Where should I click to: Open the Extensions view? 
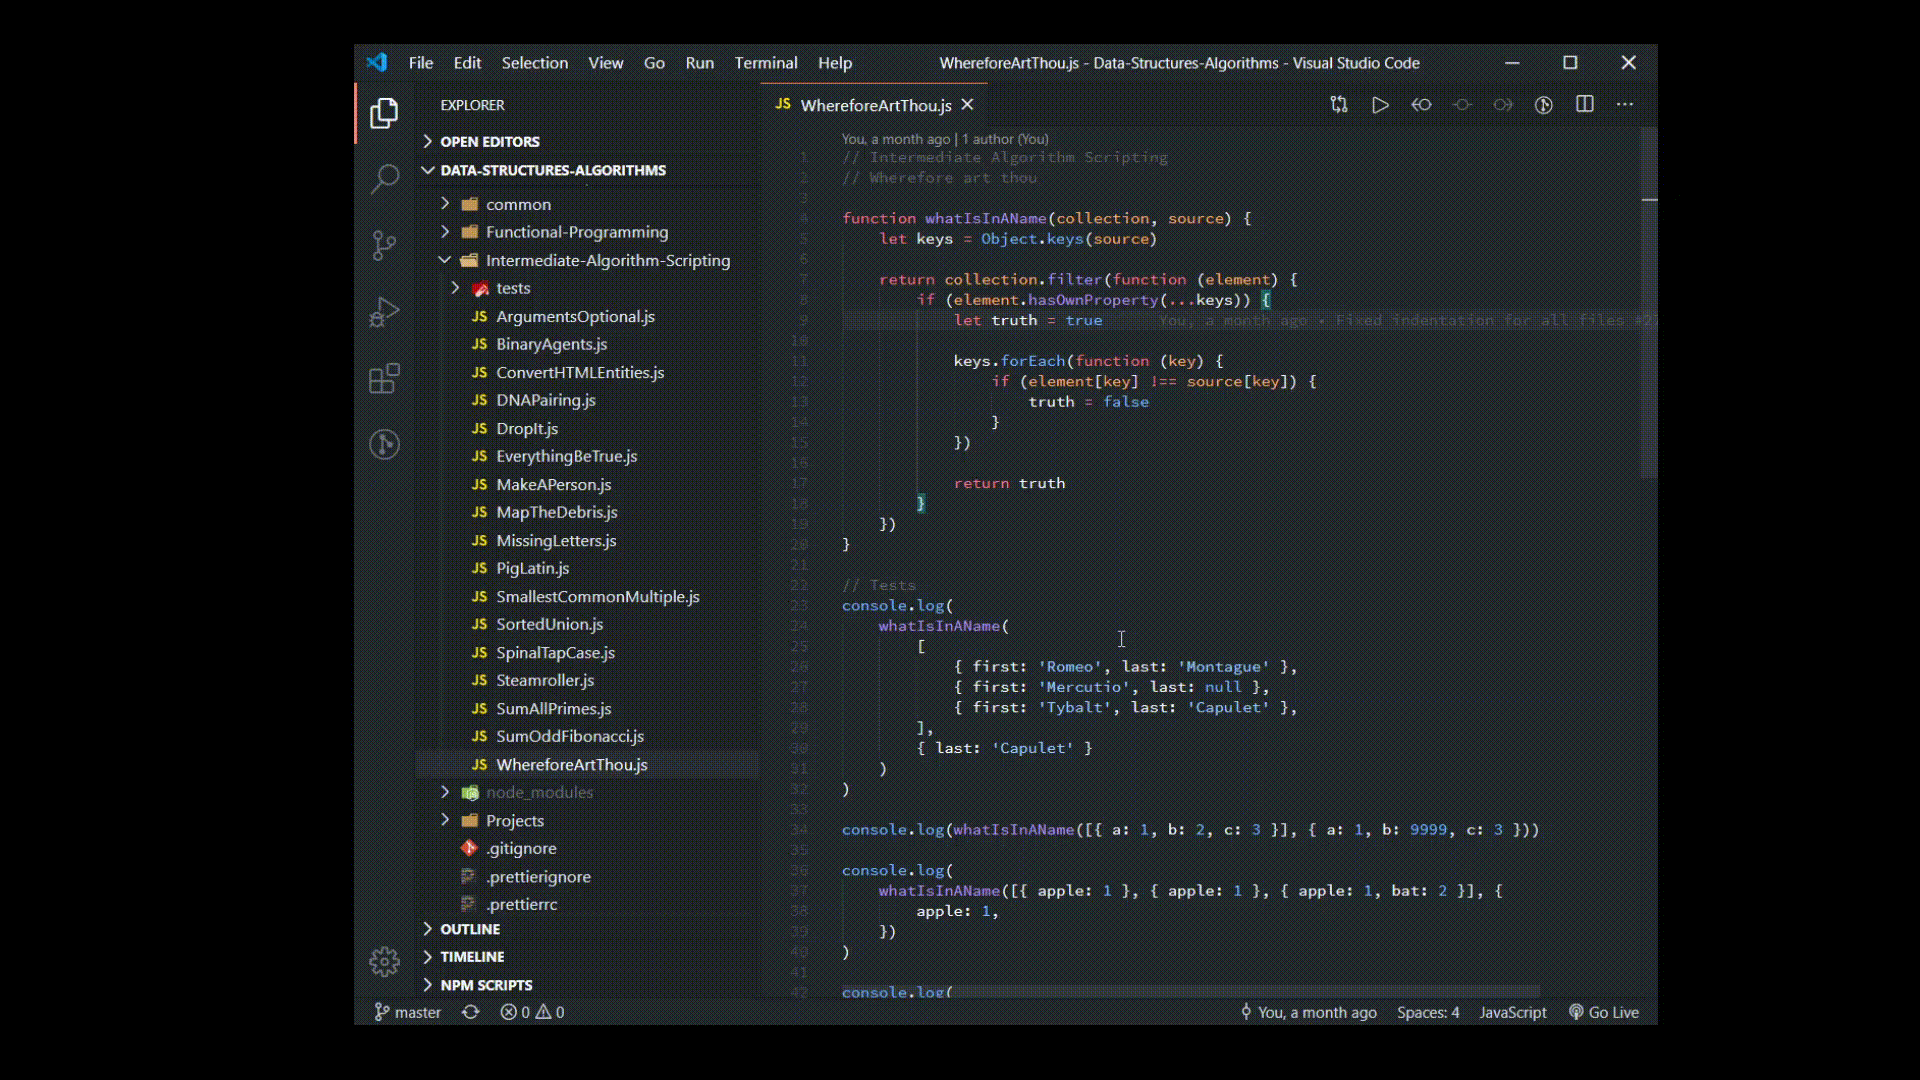[x=385, y=378]
